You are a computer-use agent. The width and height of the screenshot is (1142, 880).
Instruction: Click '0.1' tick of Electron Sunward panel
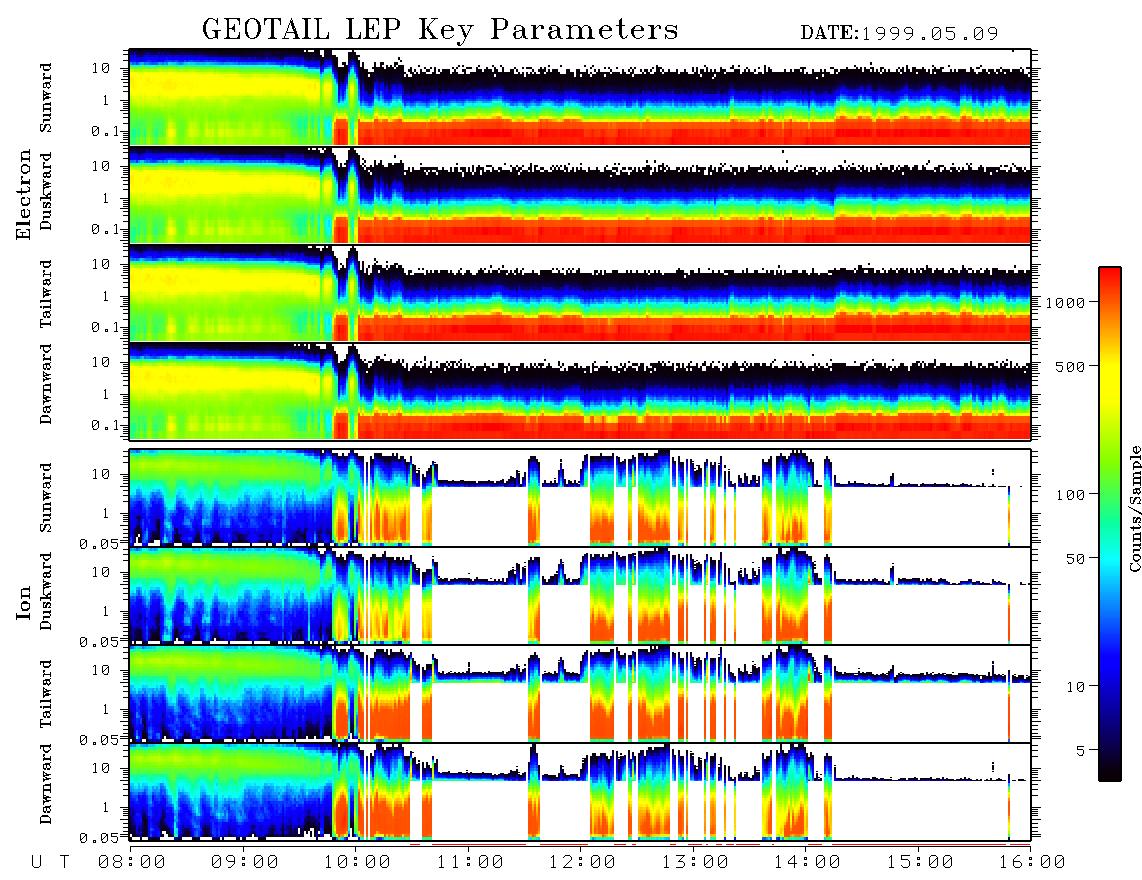[x=104, y=131]
